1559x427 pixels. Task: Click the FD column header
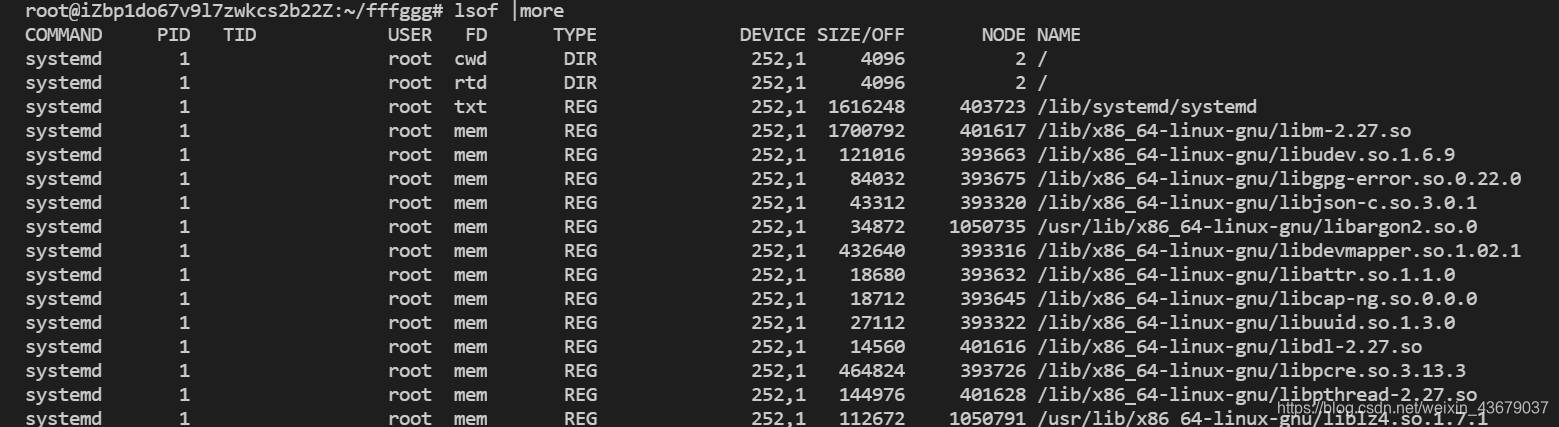(476, 35)
